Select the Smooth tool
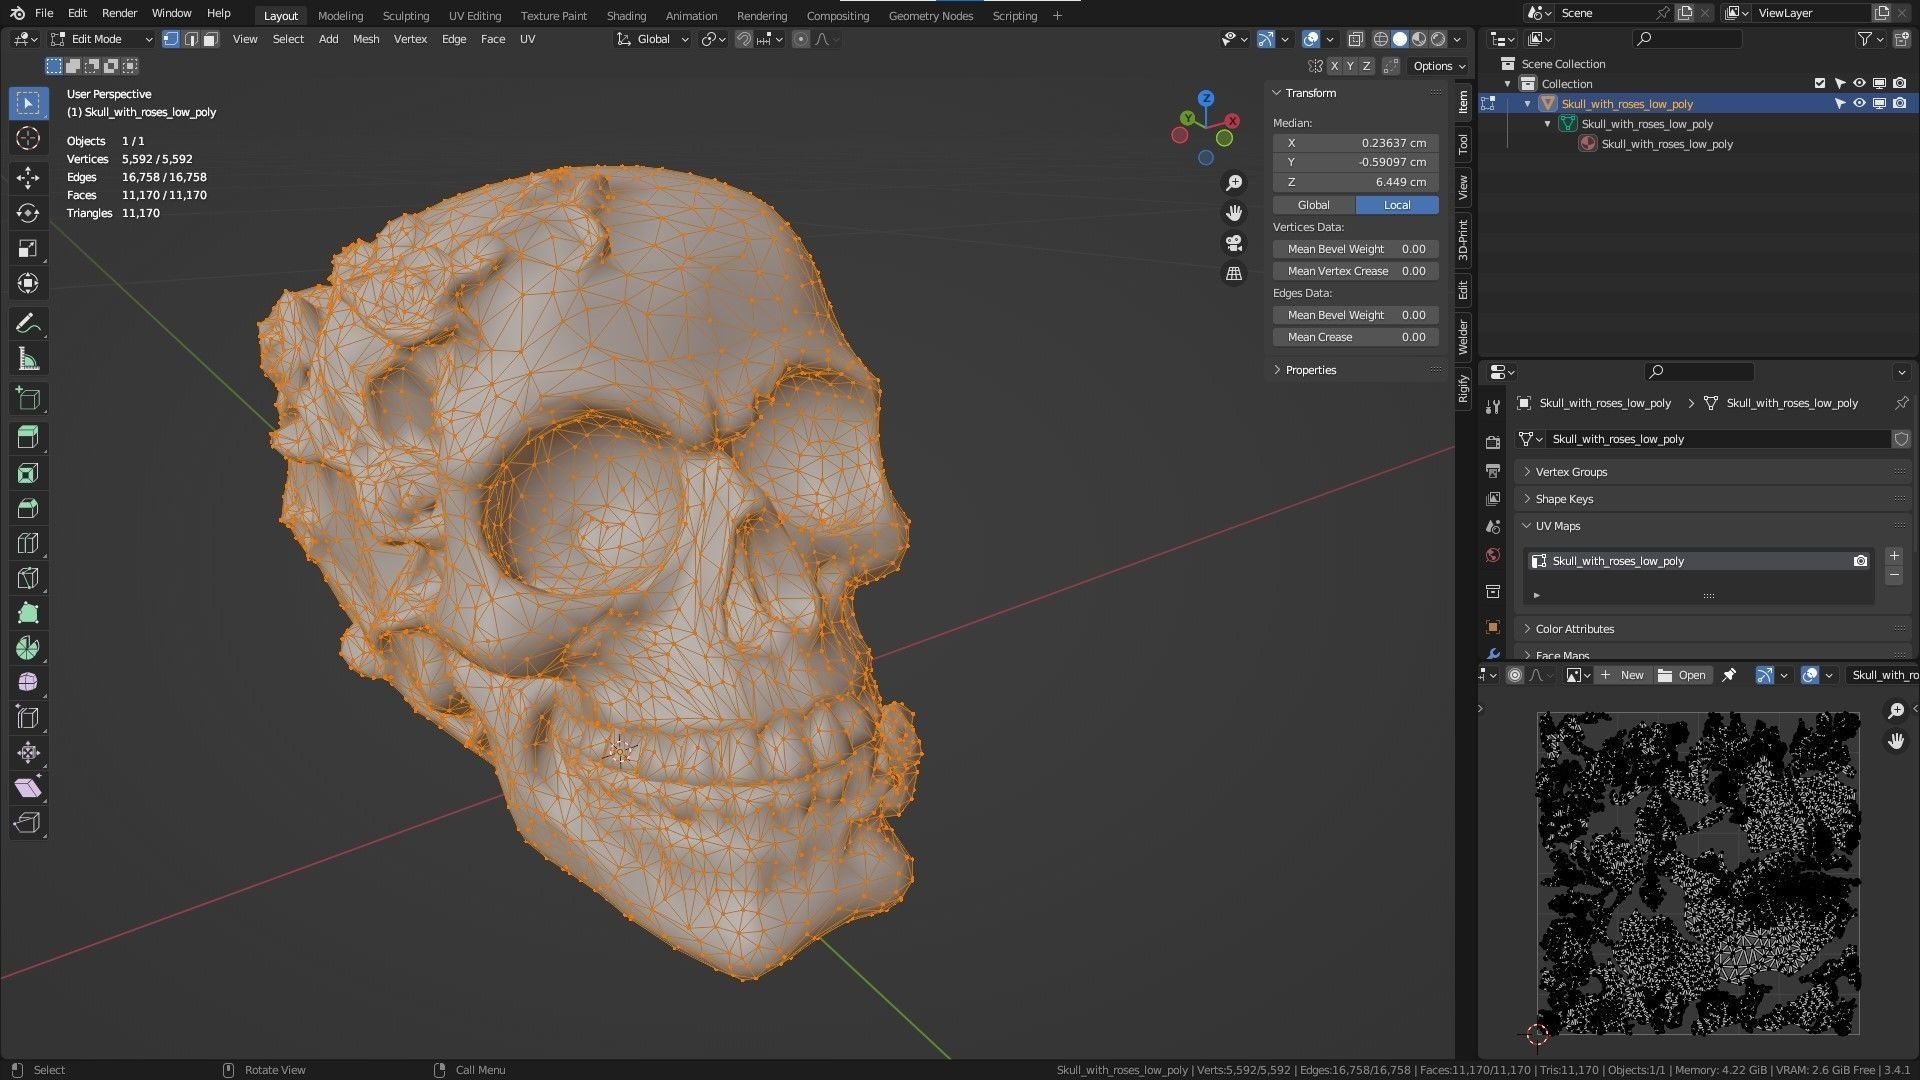1920x1080 pixels. click(x=28, y=682)
